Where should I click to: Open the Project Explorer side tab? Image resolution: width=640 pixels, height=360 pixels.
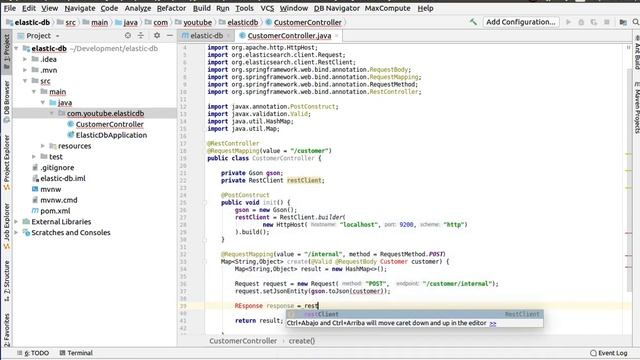(x=6, y=162)
